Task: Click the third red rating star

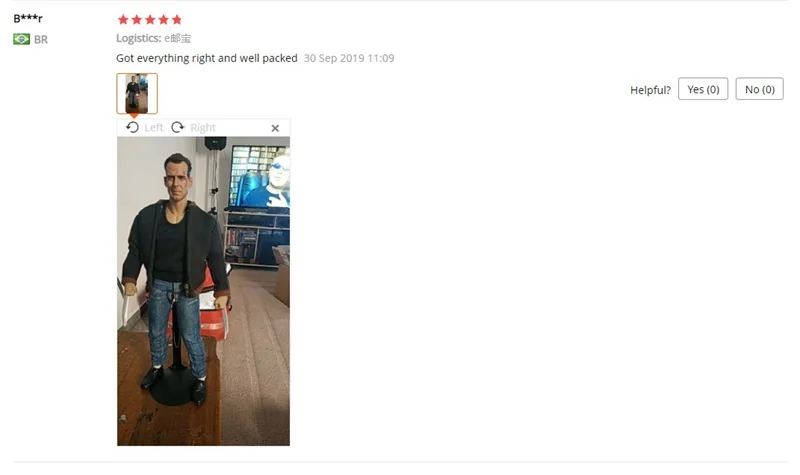Action: click(150, 19)
